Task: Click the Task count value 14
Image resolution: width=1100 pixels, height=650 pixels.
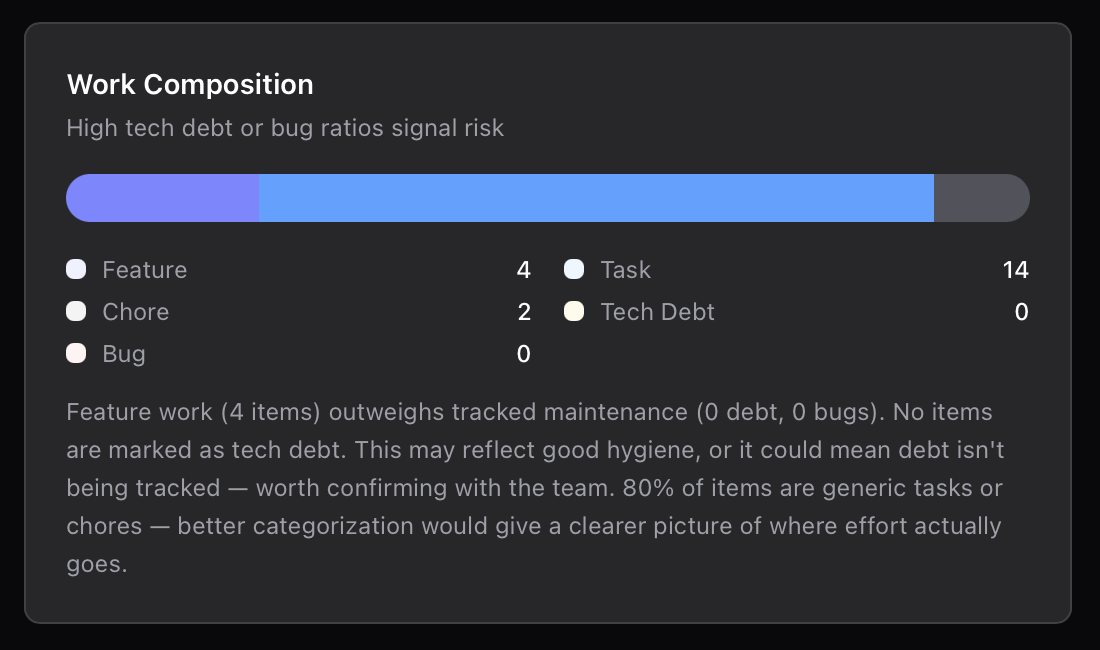Action: pos(1015,270)
